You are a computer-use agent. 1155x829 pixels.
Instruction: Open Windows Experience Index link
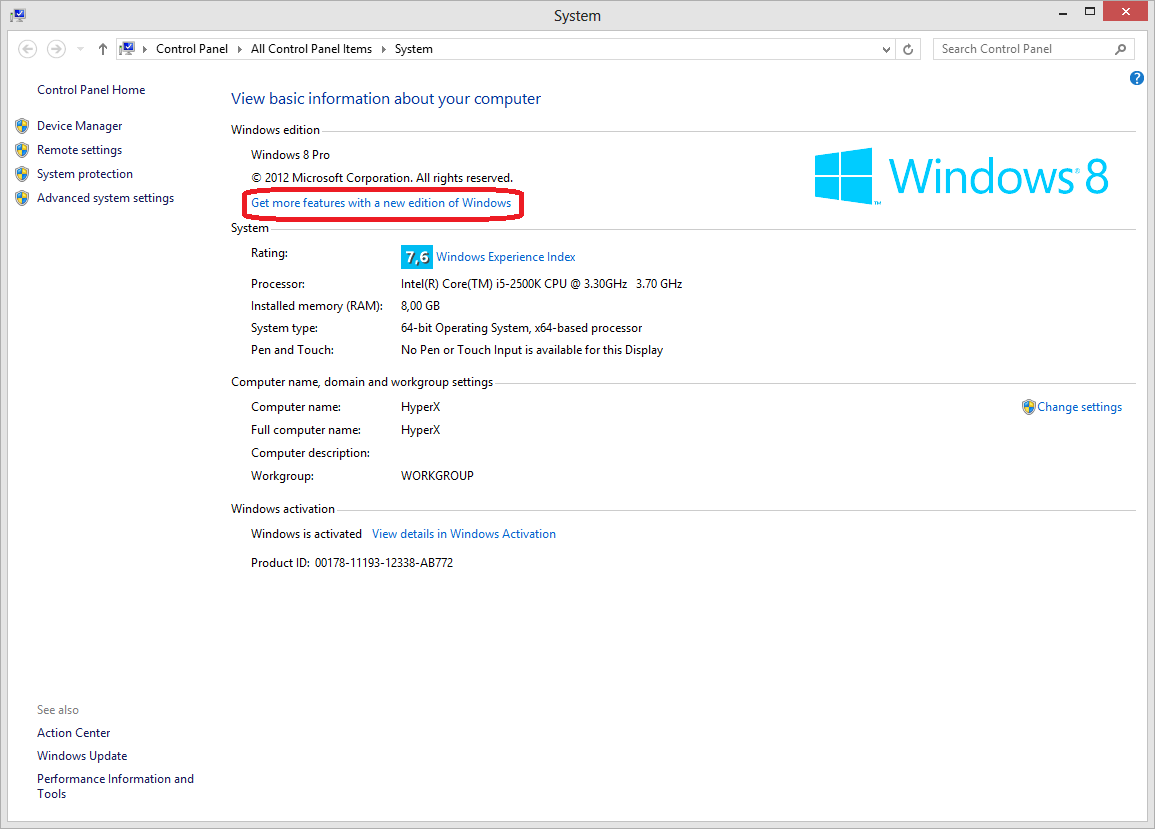[x=505, y=256]
